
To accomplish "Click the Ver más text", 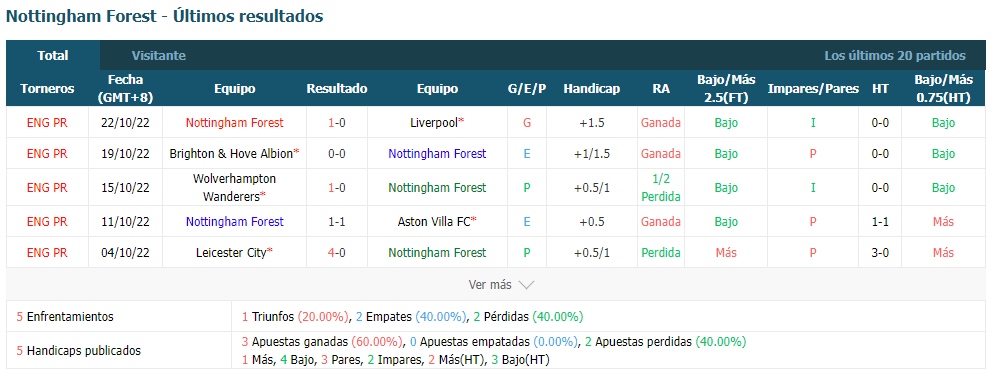I will click(x=490, y=285).
